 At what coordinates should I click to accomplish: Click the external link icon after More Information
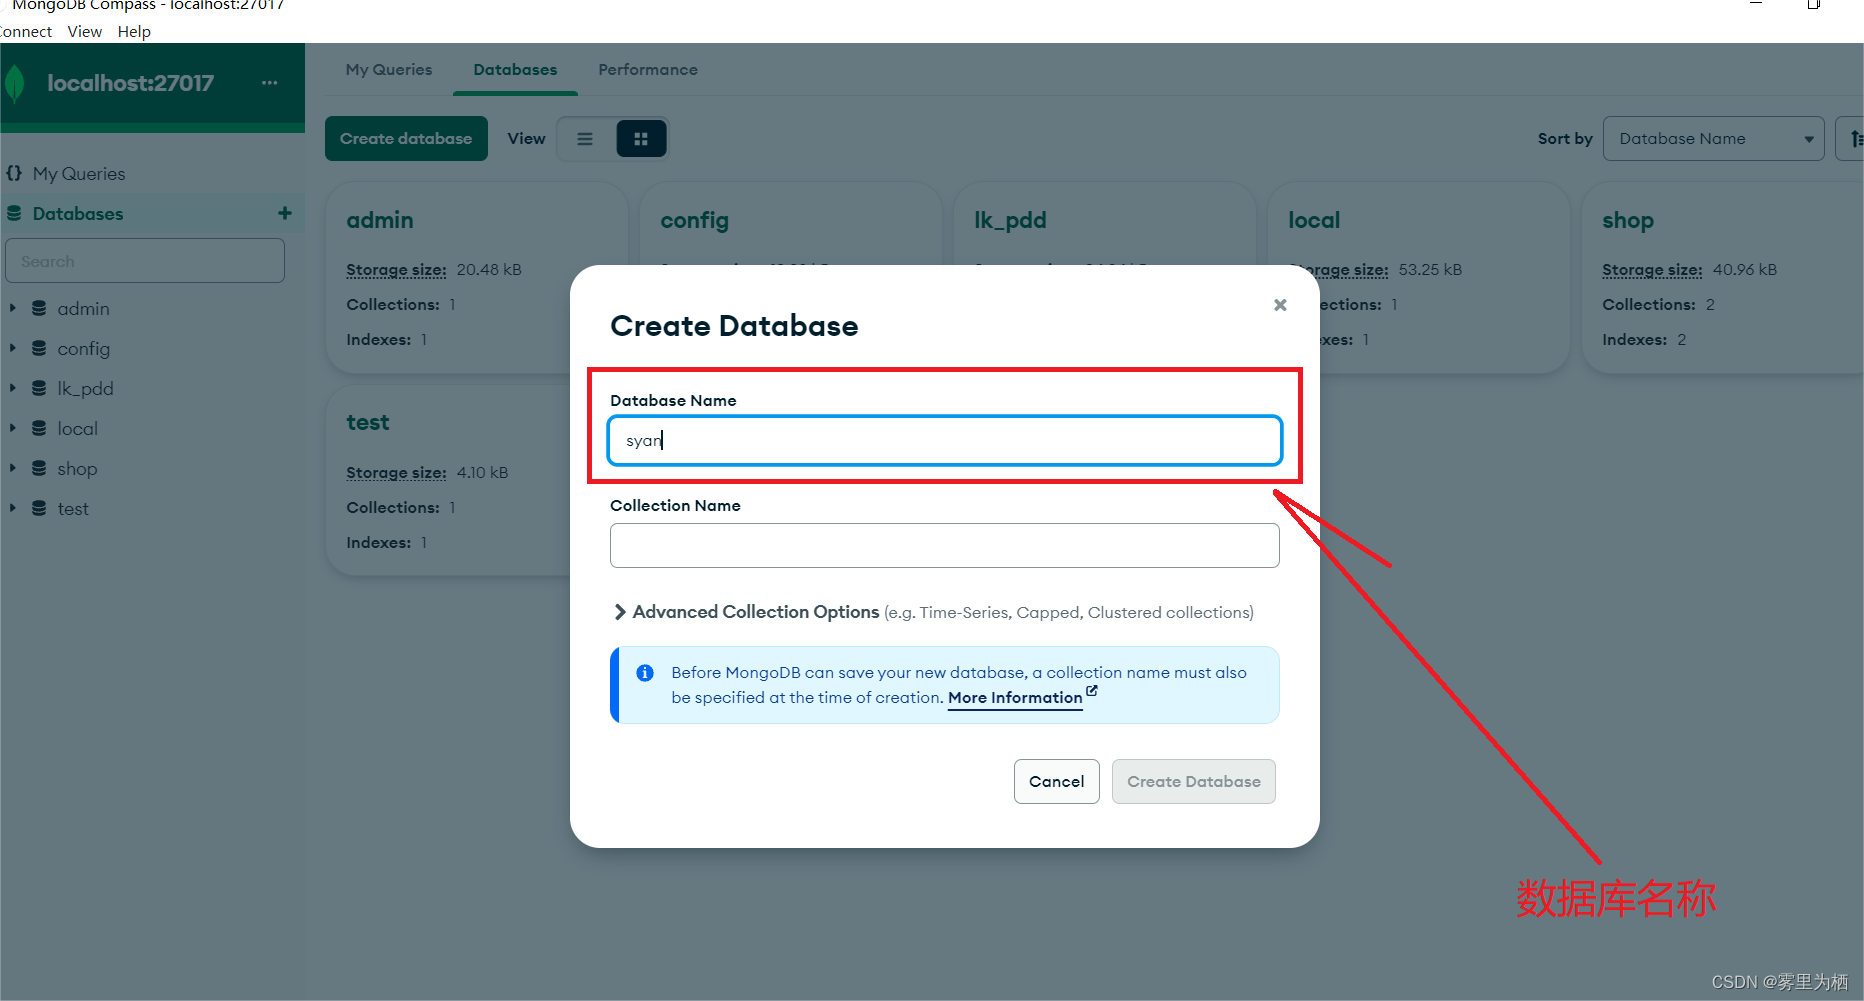click(1092, 691)
